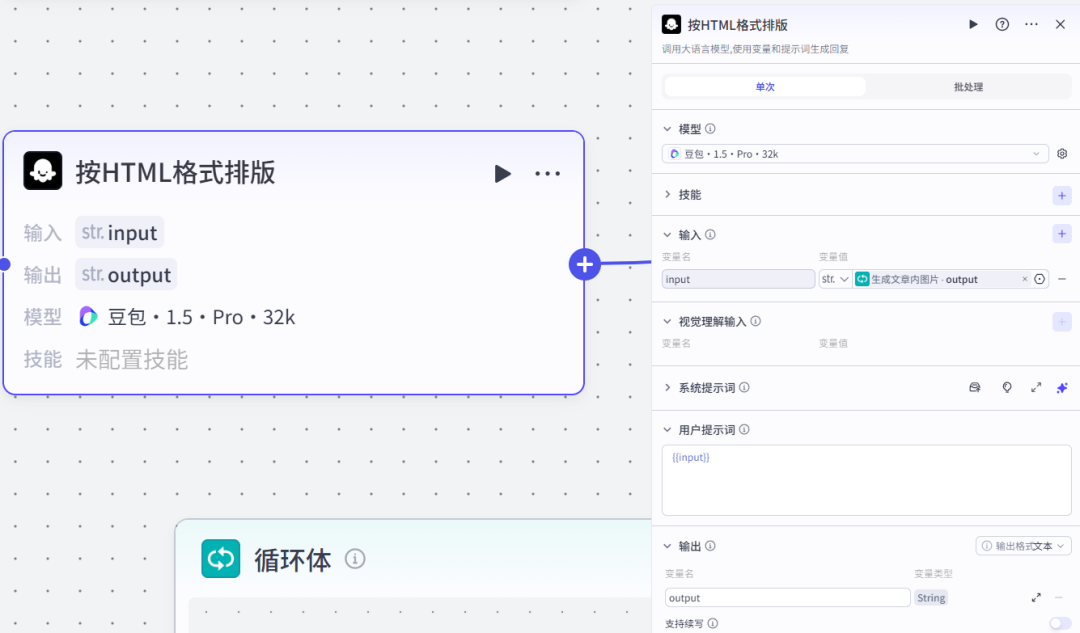The image size is (1080, 633).
Task: Open the more options menu in panel header
Action: pos(1031,24)
